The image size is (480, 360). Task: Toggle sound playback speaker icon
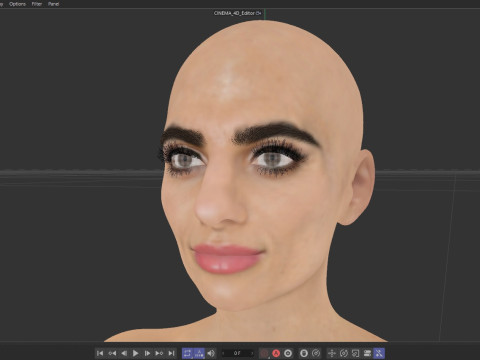tap(211, 353)
